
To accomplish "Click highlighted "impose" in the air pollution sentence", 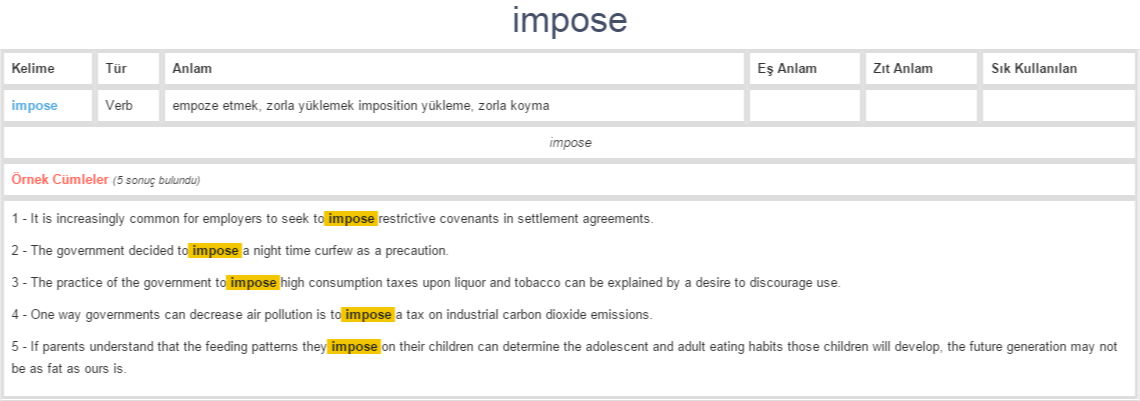I will (368, 314).
